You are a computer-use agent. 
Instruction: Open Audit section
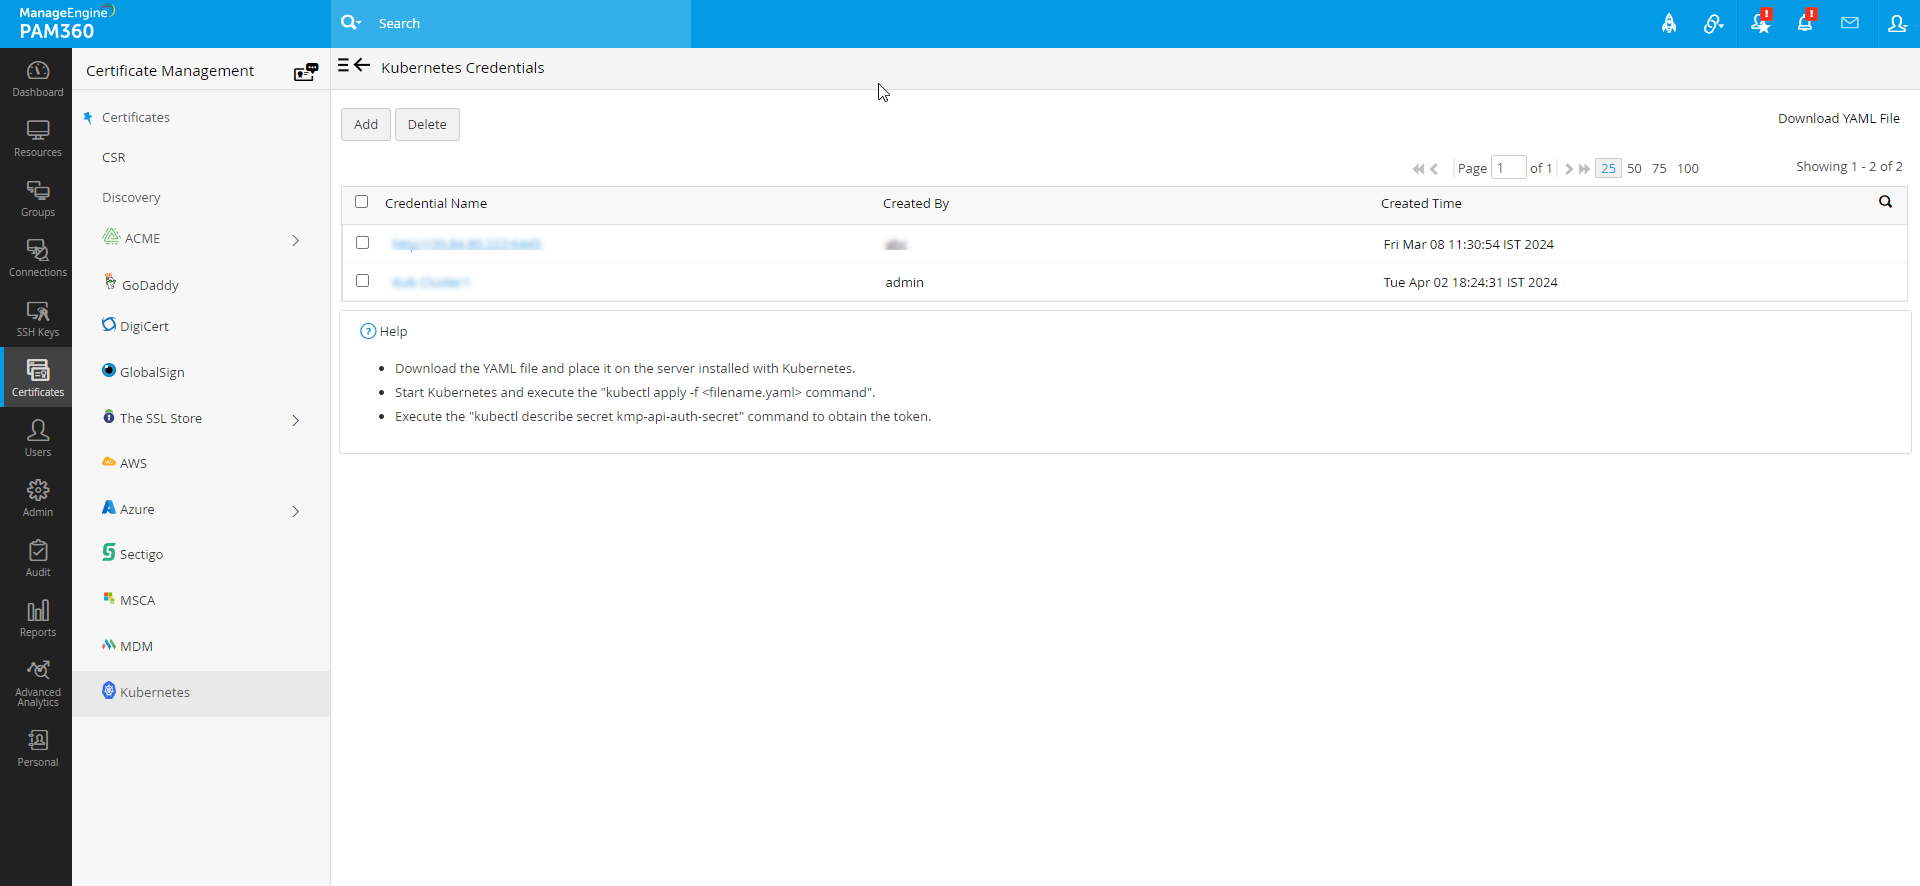tap(37, 558)
